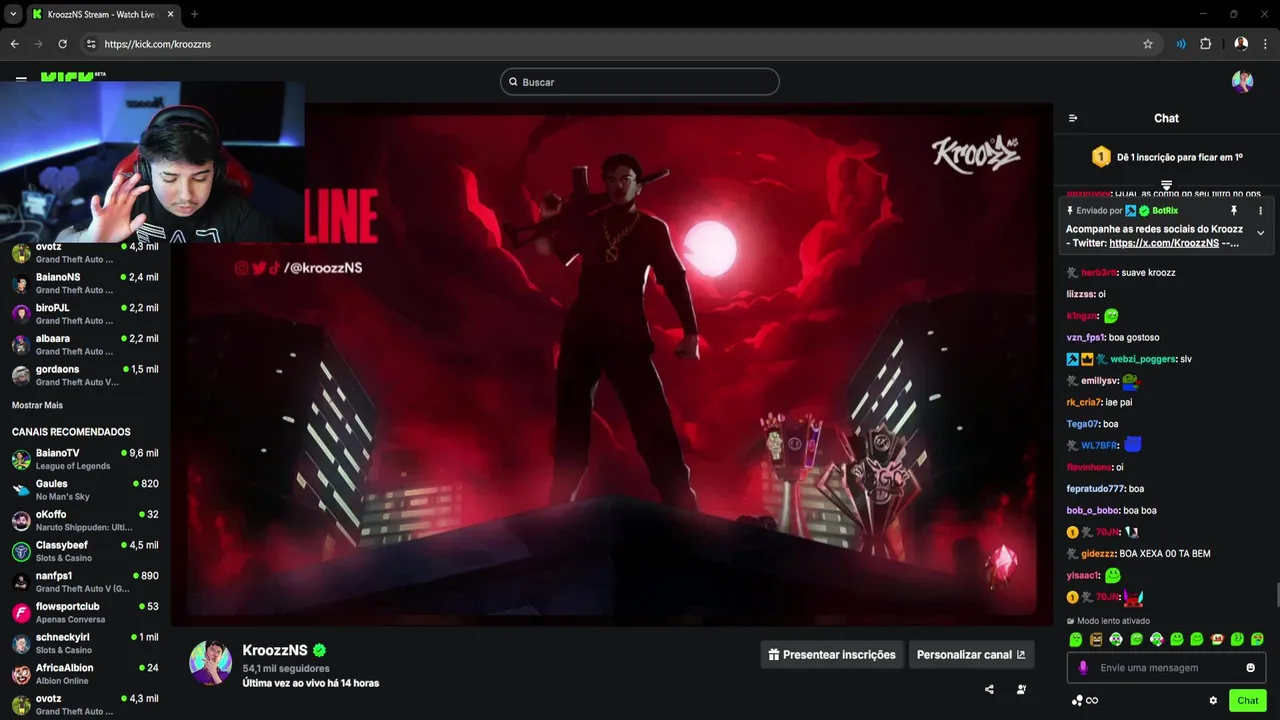This screenshot has height=720, width=1280.
Task: Bookmark page with star icon
Action: pos(1148,44)
